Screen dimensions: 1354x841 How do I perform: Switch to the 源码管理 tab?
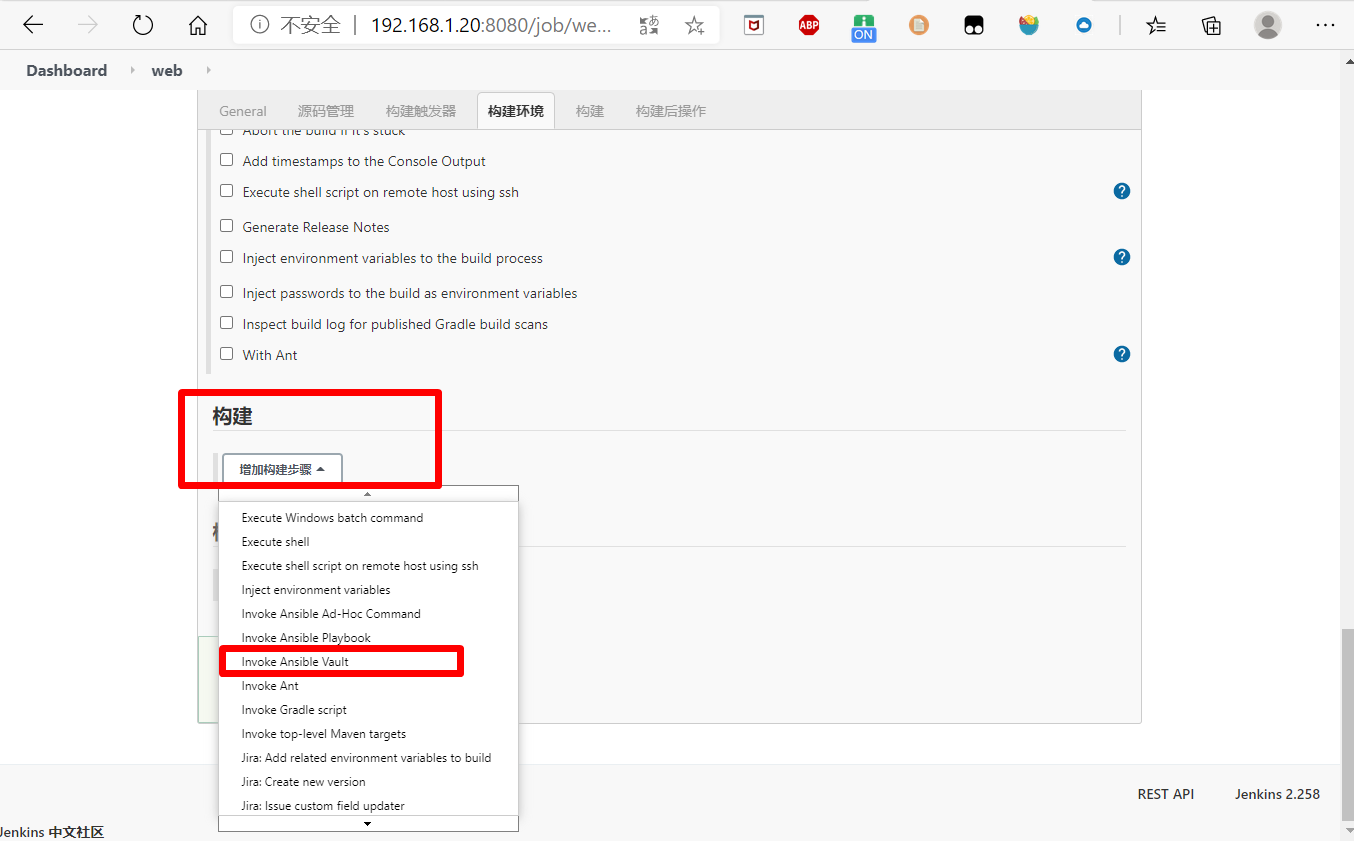pyautogui.click(x=326, y=111)
